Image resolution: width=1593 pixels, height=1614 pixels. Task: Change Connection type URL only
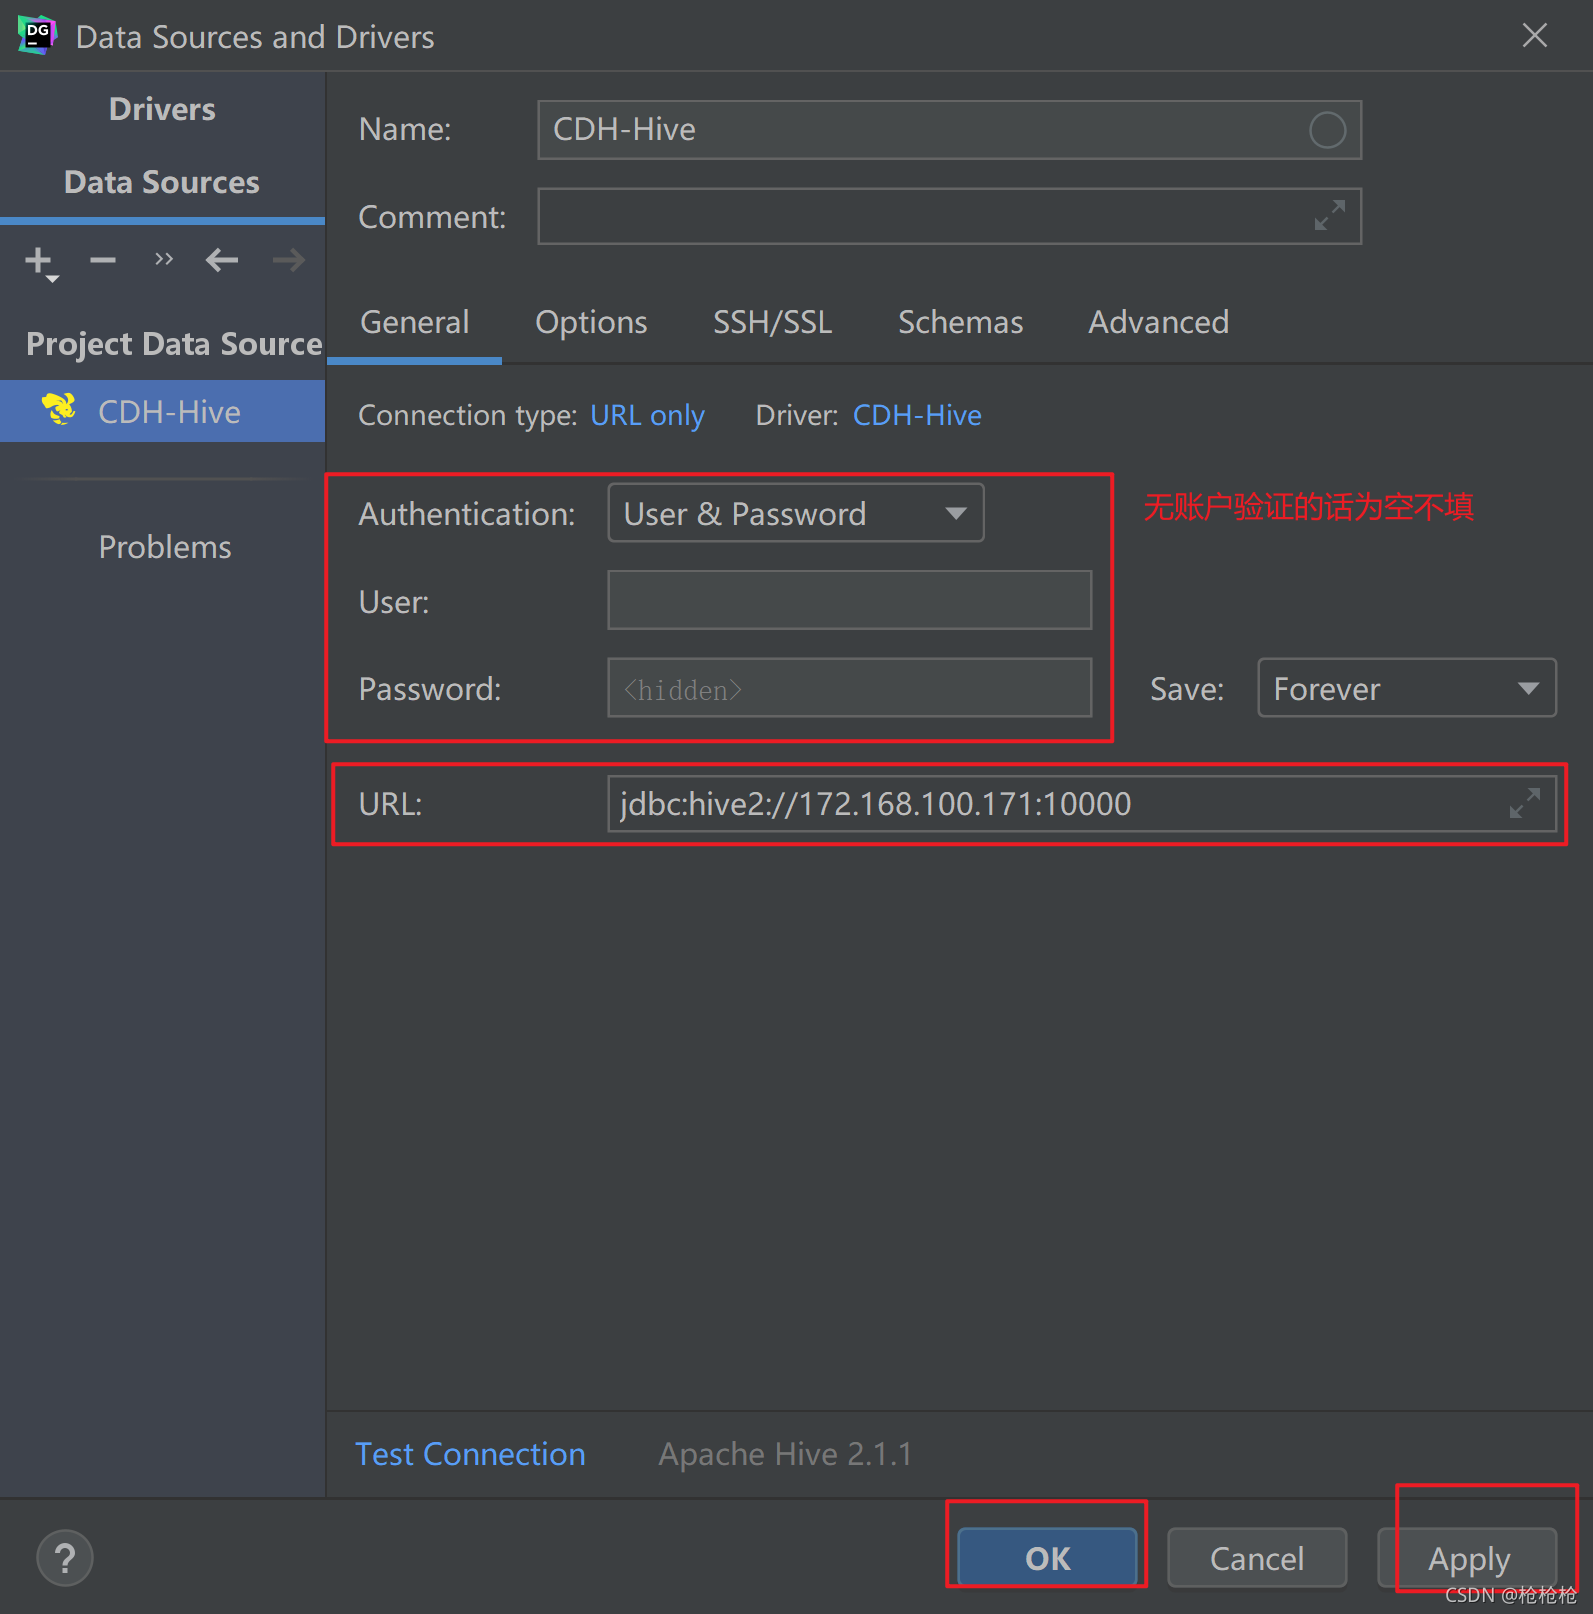647,415
